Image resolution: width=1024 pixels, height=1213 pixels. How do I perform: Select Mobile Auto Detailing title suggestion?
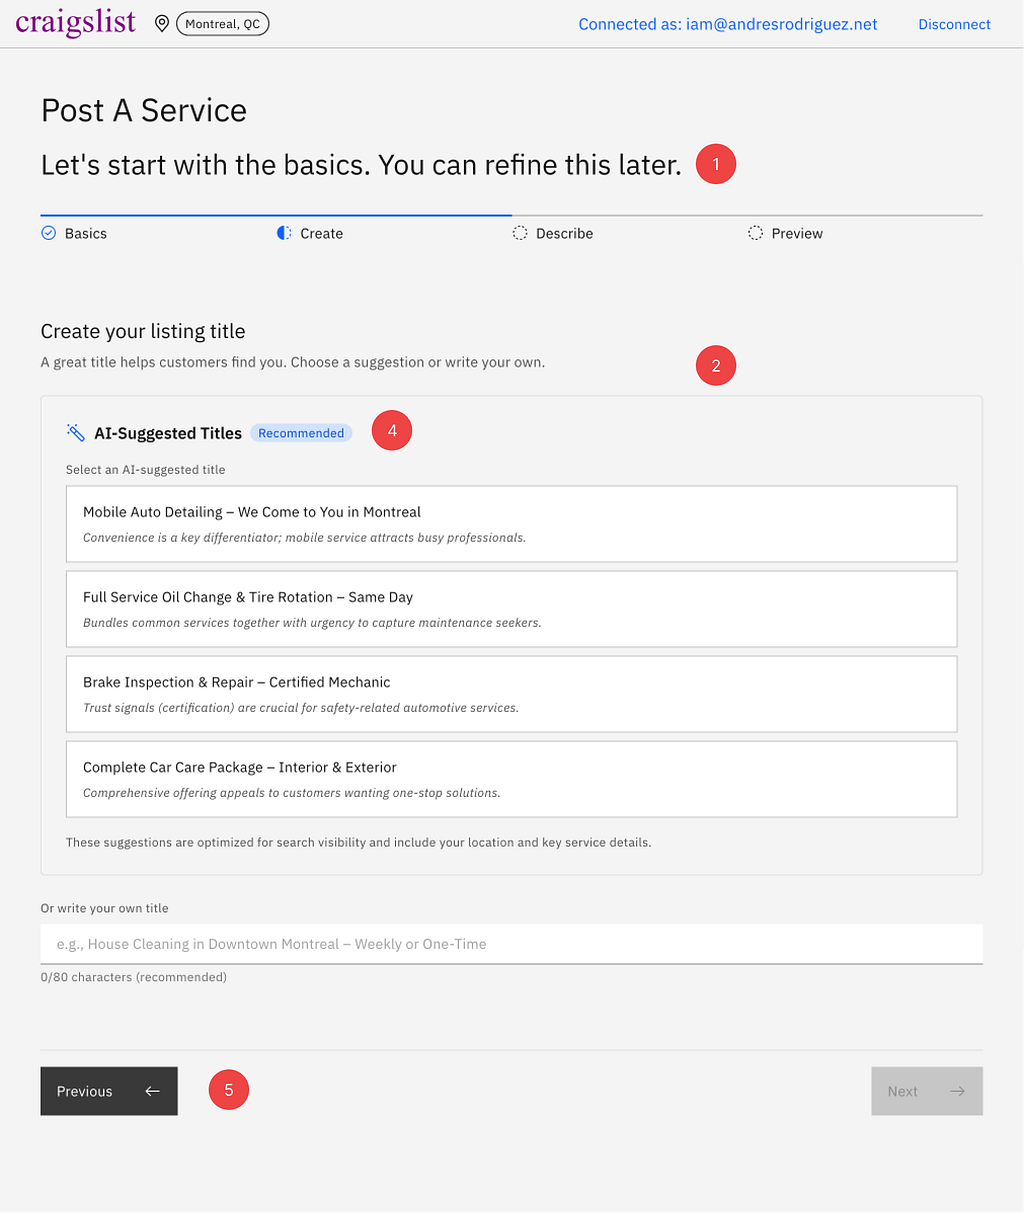(x=511, y=524)
